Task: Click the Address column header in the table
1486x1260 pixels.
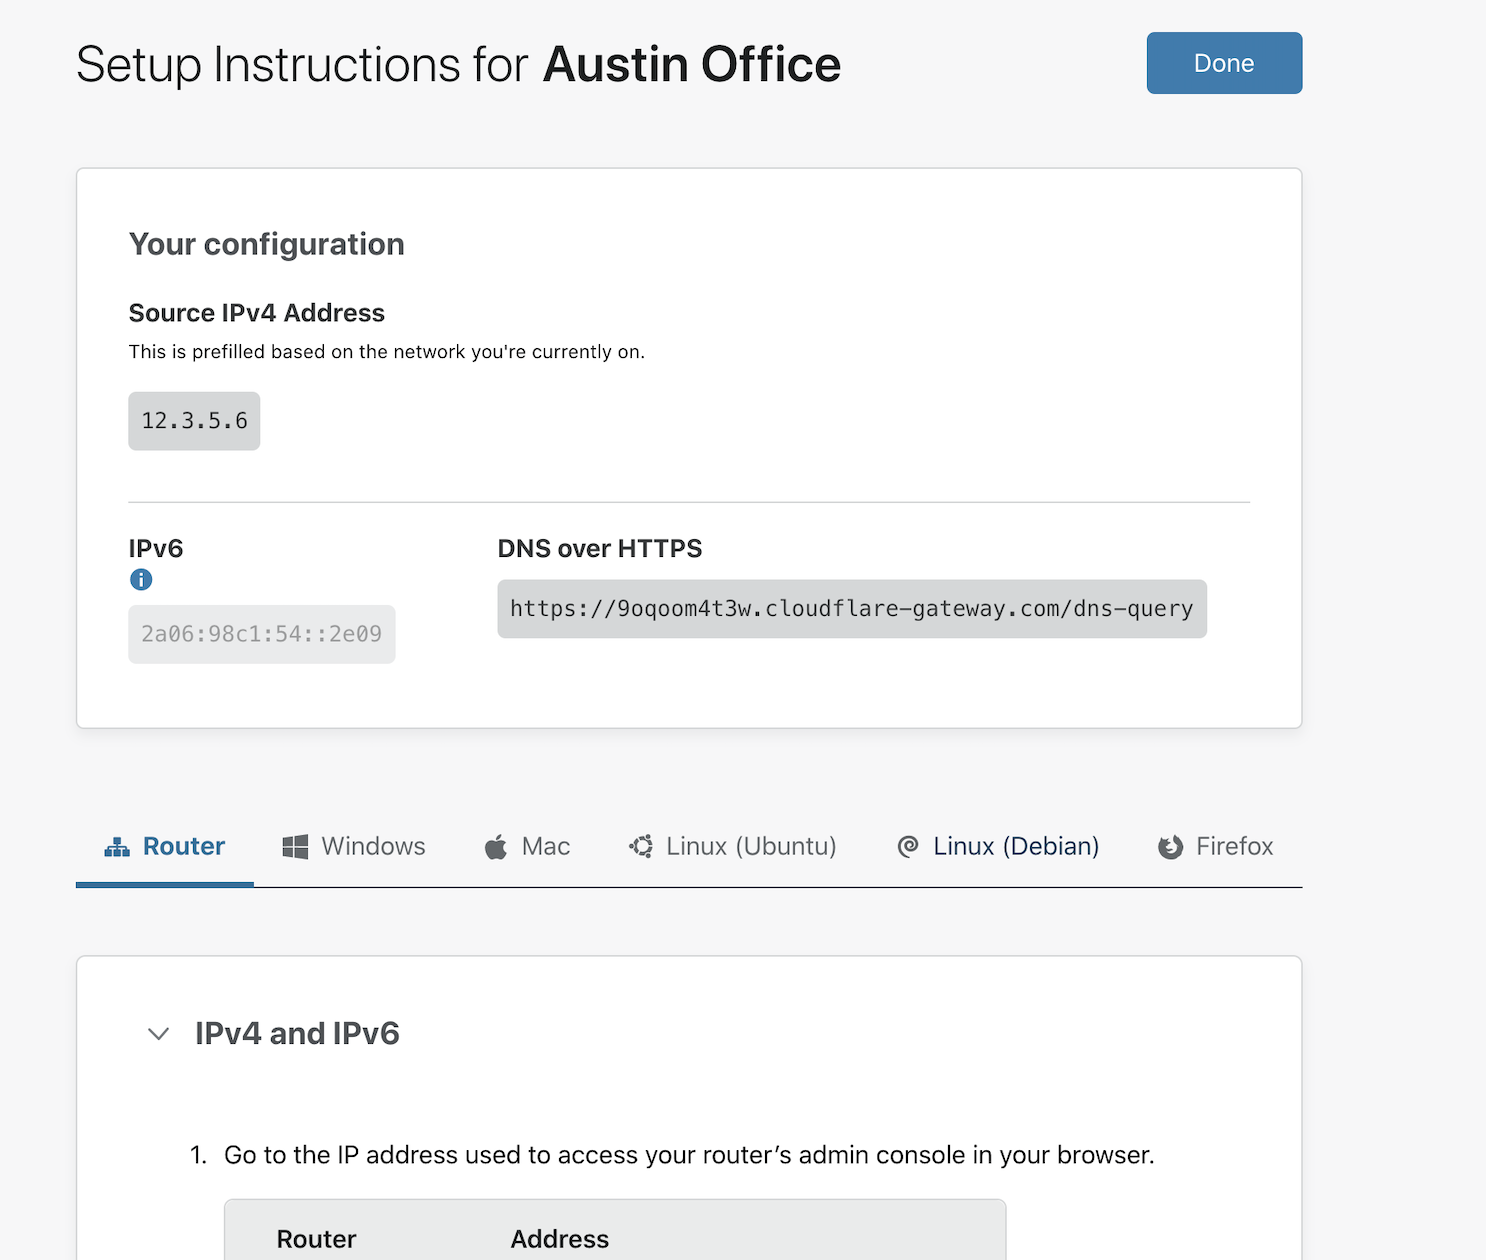Action: pyautogui.click(x=559, y=1239)
